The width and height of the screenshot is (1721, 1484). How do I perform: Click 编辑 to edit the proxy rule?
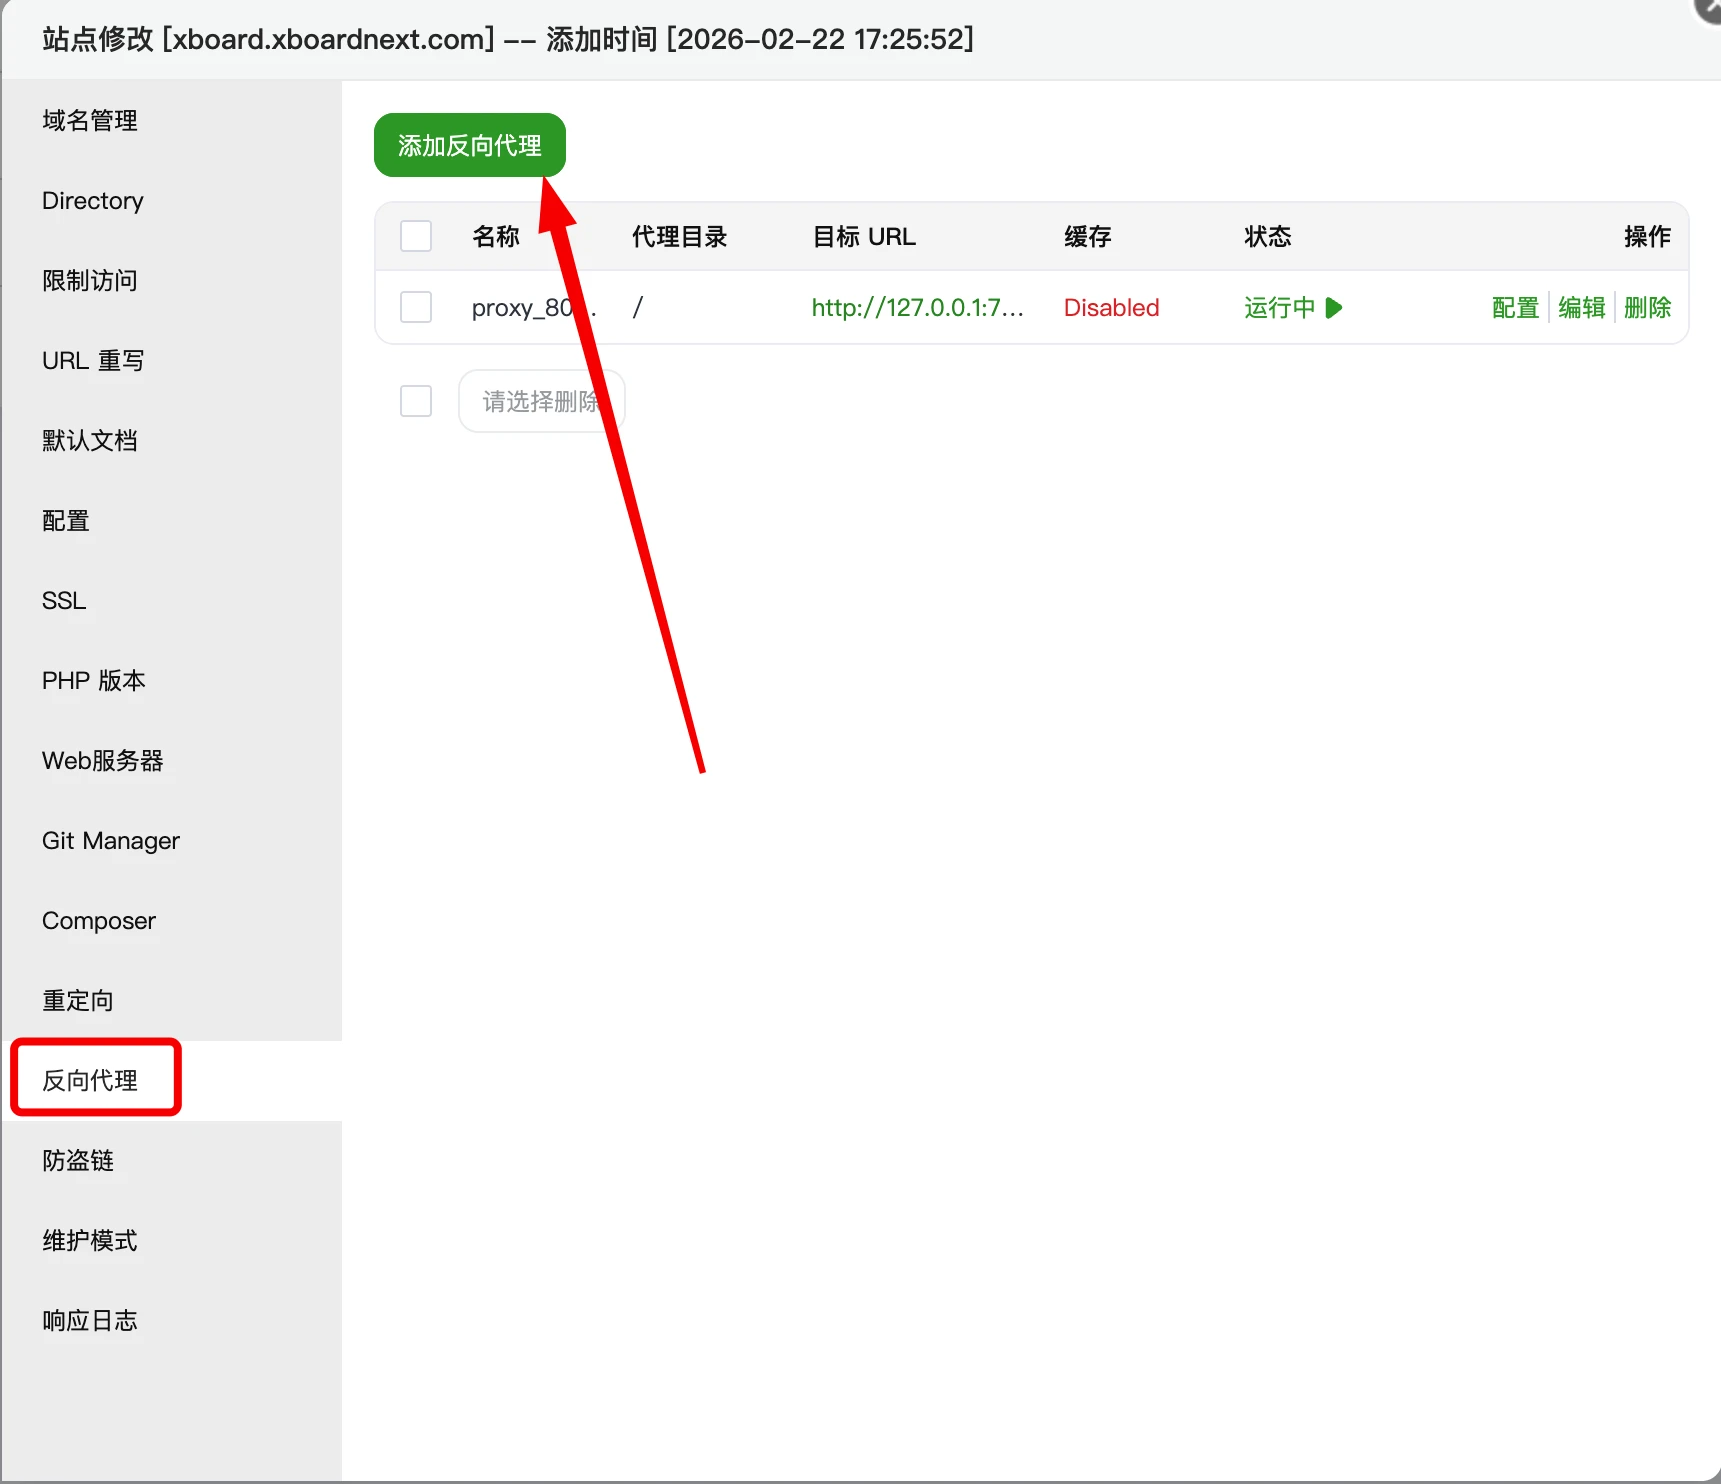pyautogui.click(x=1581, y=307)
